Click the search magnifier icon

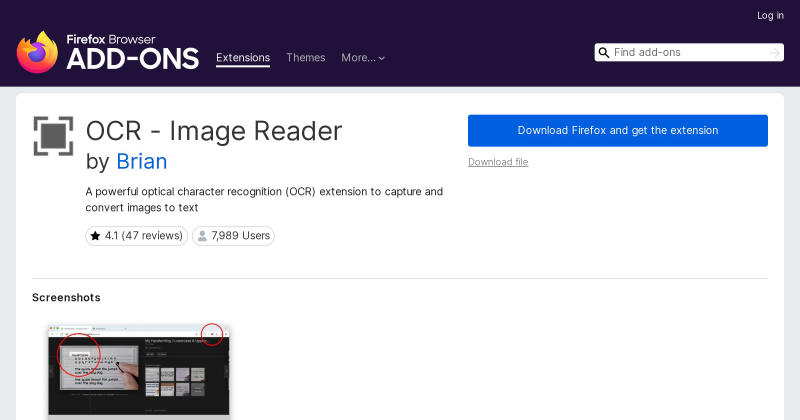pyautogui.click(x=604, y=53)
